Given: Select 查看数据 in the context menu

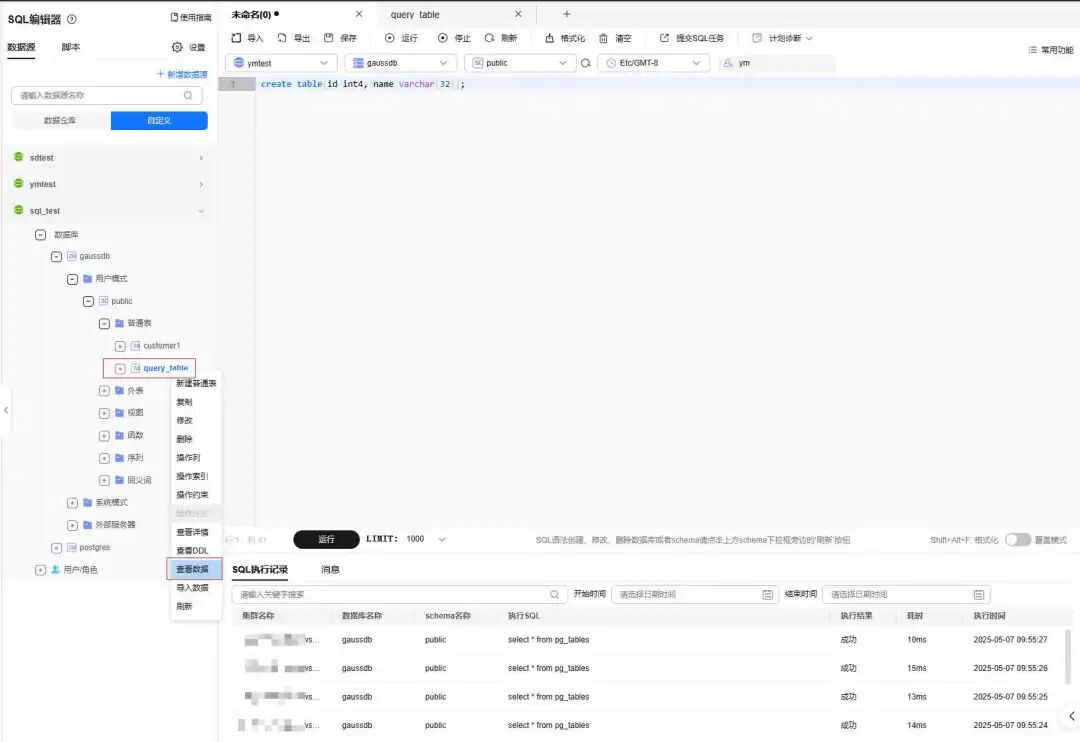Looking at the screenshot, I should click(194, 569).
